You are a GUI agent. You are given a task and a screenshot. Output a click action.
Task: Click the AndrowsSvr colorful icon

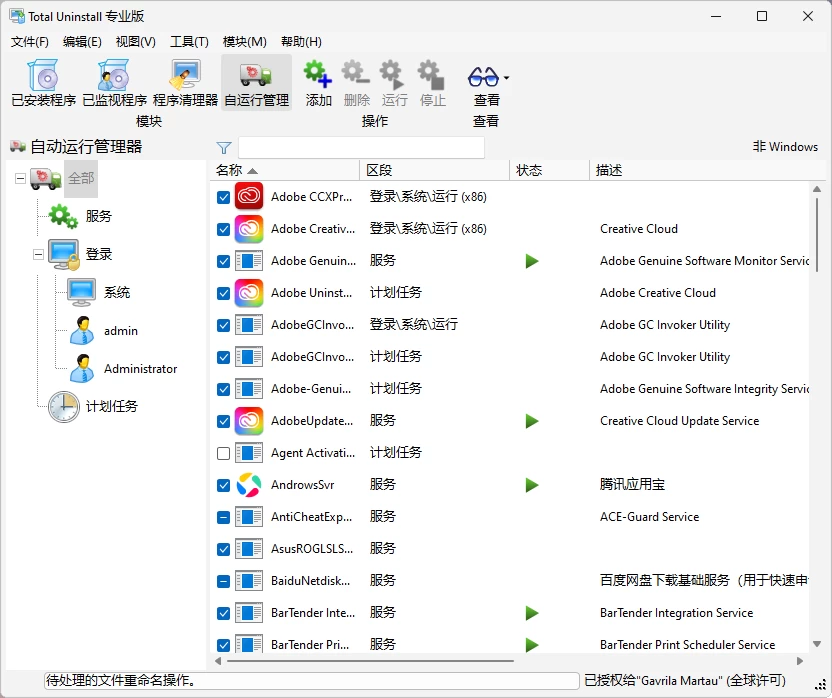[249, 485]
